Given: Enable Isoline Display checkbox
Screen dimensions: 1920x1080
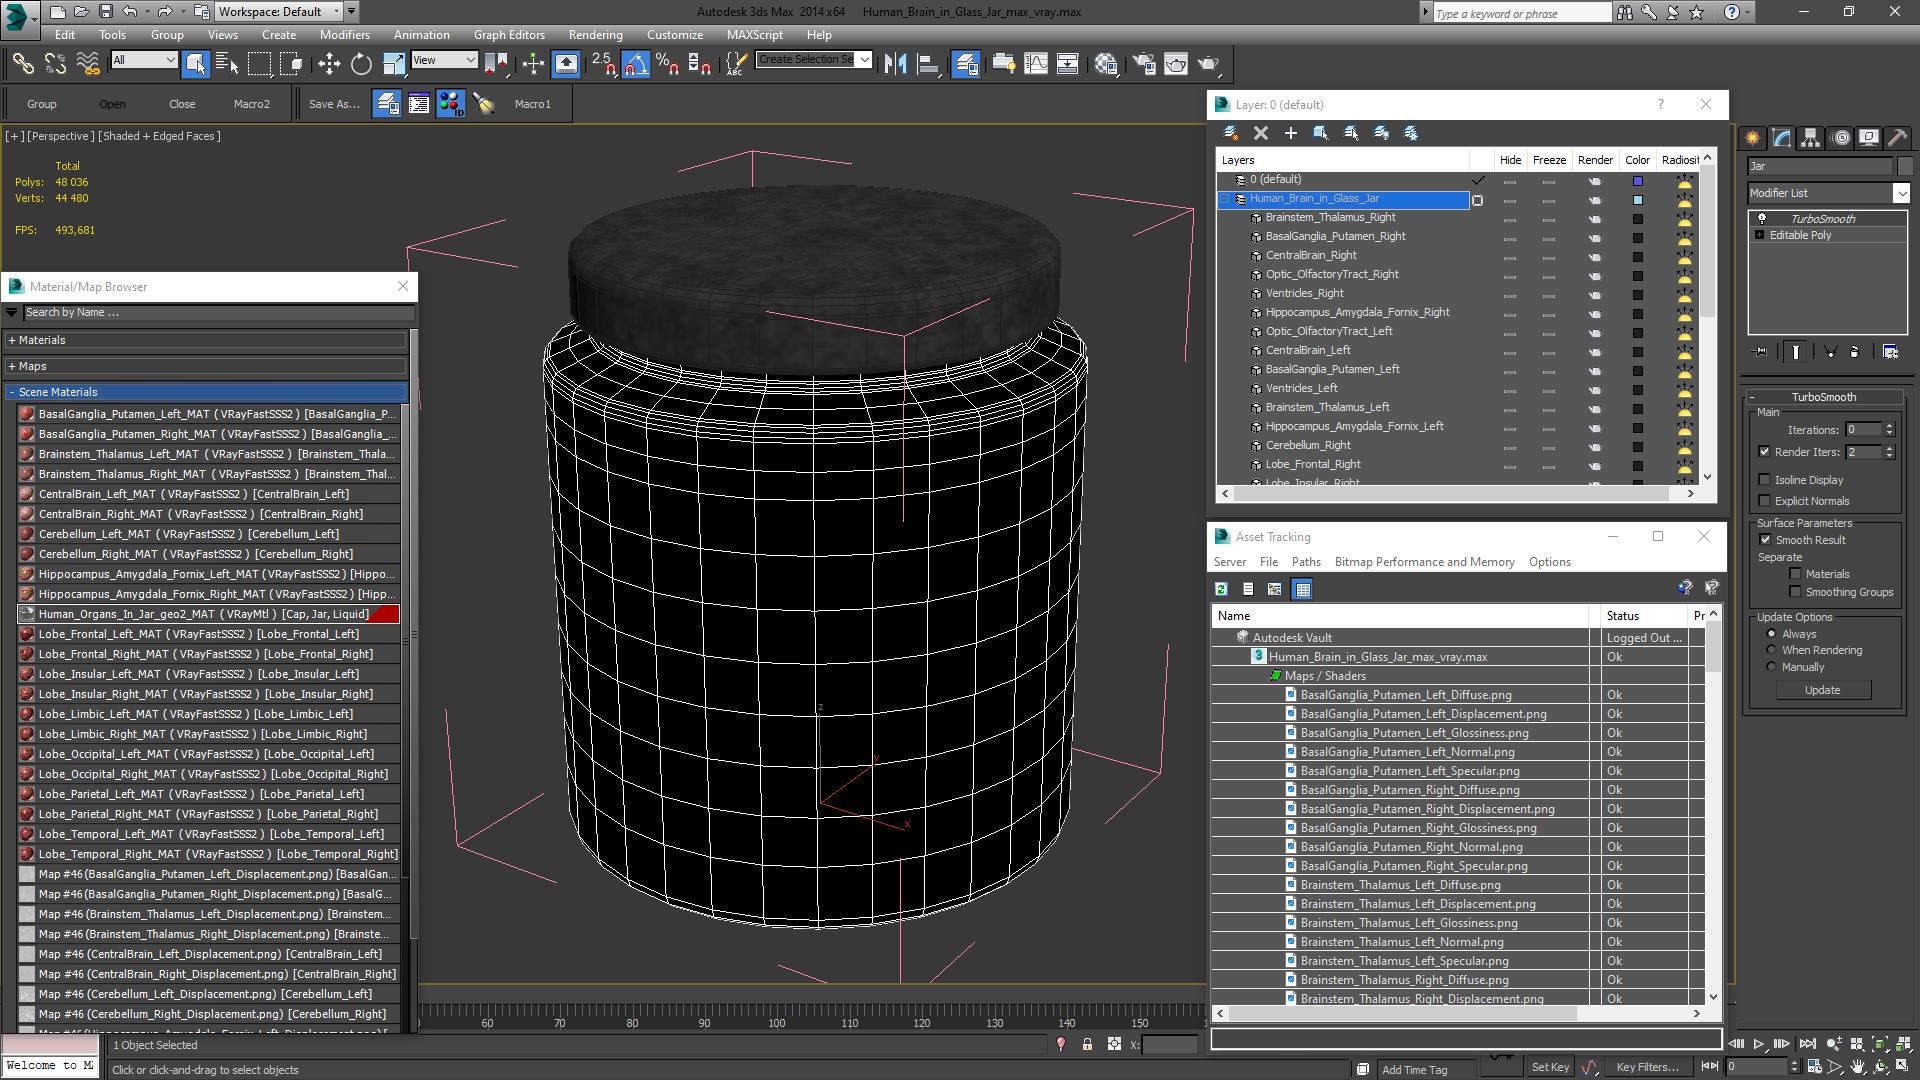Looking at the screenshot, I should 1765,480.
